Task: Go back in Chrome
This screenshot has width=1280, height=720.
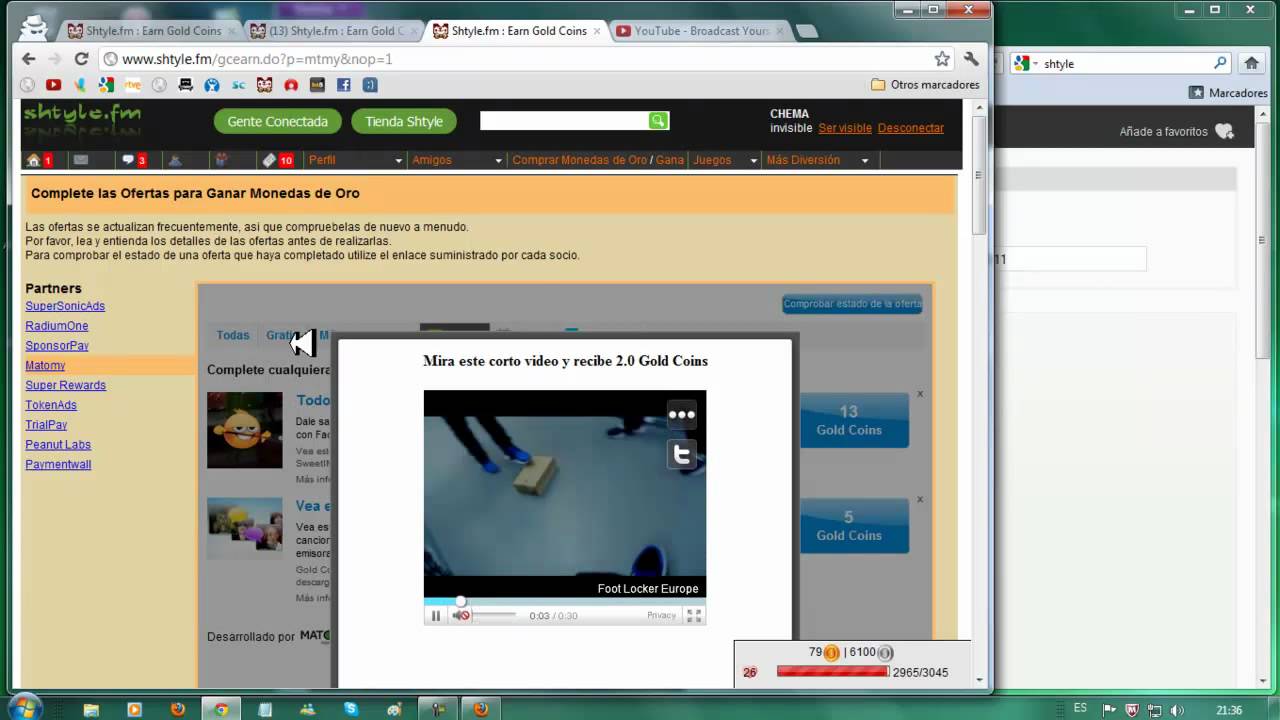Action: [x=28, y=59]
